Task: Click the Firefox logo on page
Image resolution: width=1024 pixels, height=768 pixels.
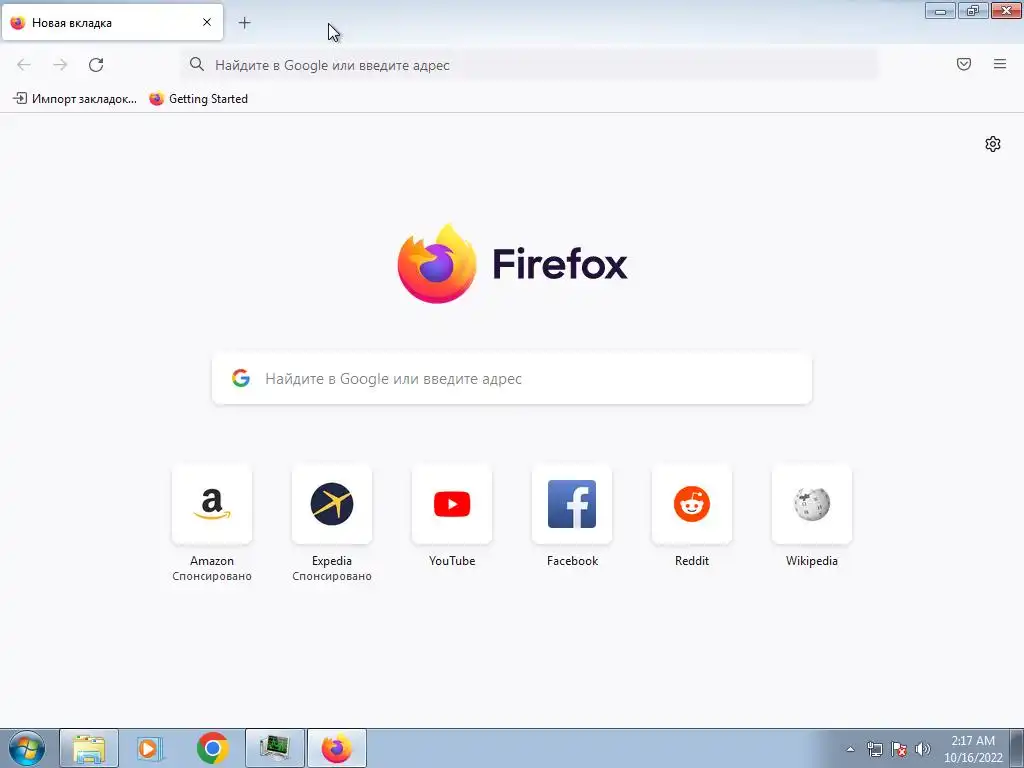Action: pos(513,264)
